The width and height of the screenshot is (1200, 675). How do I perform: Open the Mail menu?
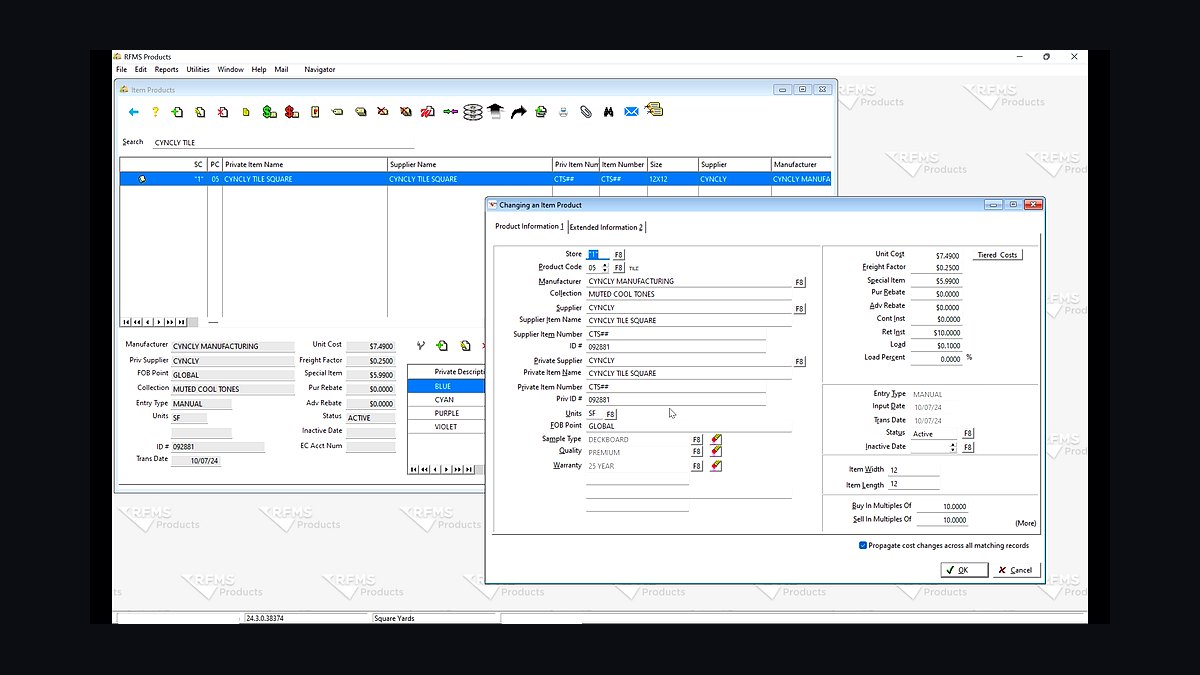coord(281,70)
